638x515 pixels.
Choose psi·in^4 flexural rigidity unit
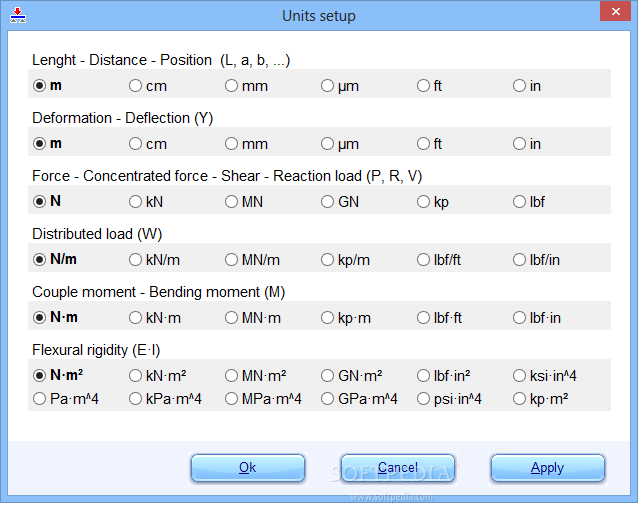point(450,399)
